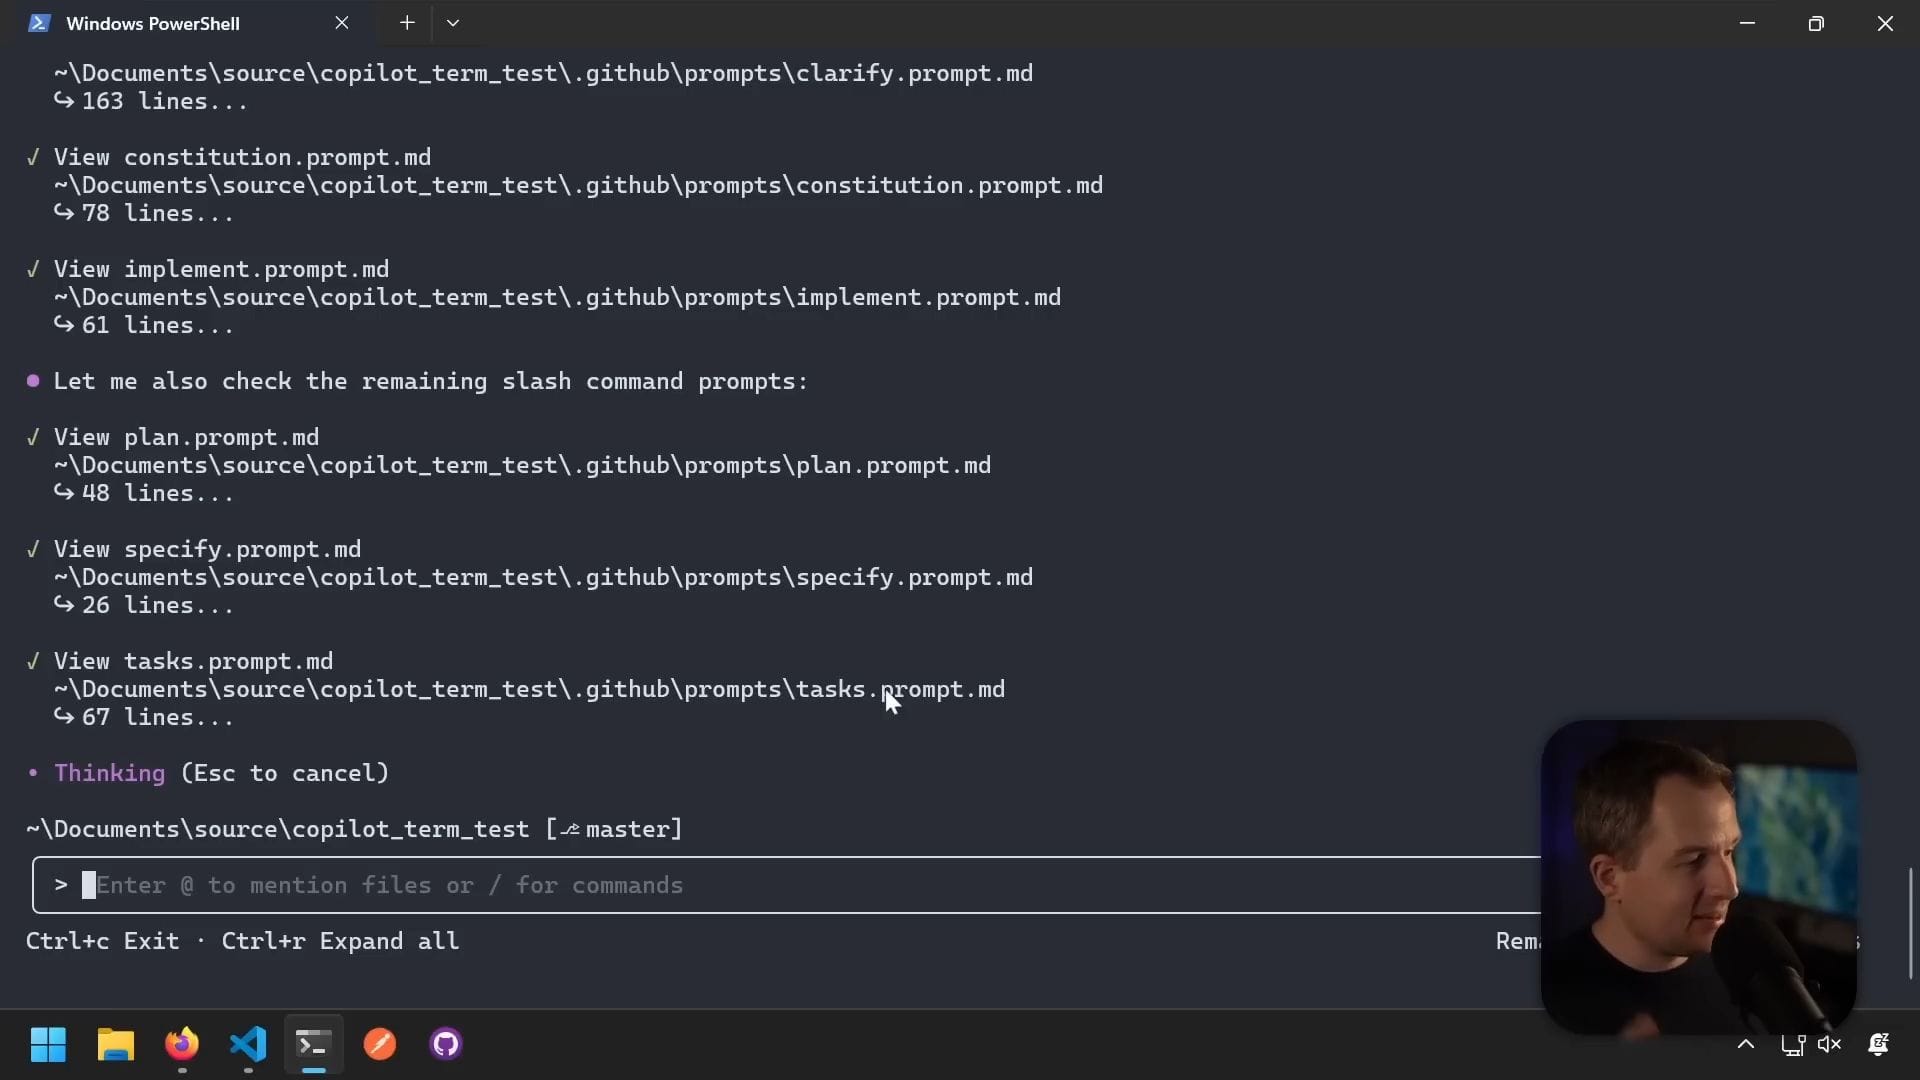Open GitHub Desktop from taskbar
Screen dimensions: 1920x1080
(446, 1045)
